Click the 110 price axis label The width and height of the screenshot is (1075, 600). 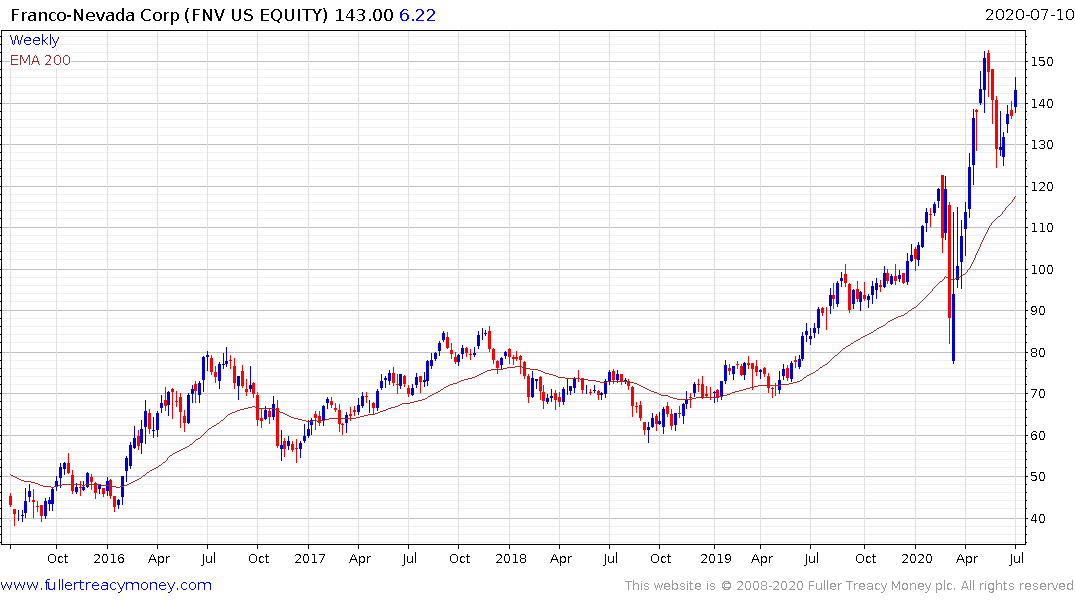[x=1042, y=228]
